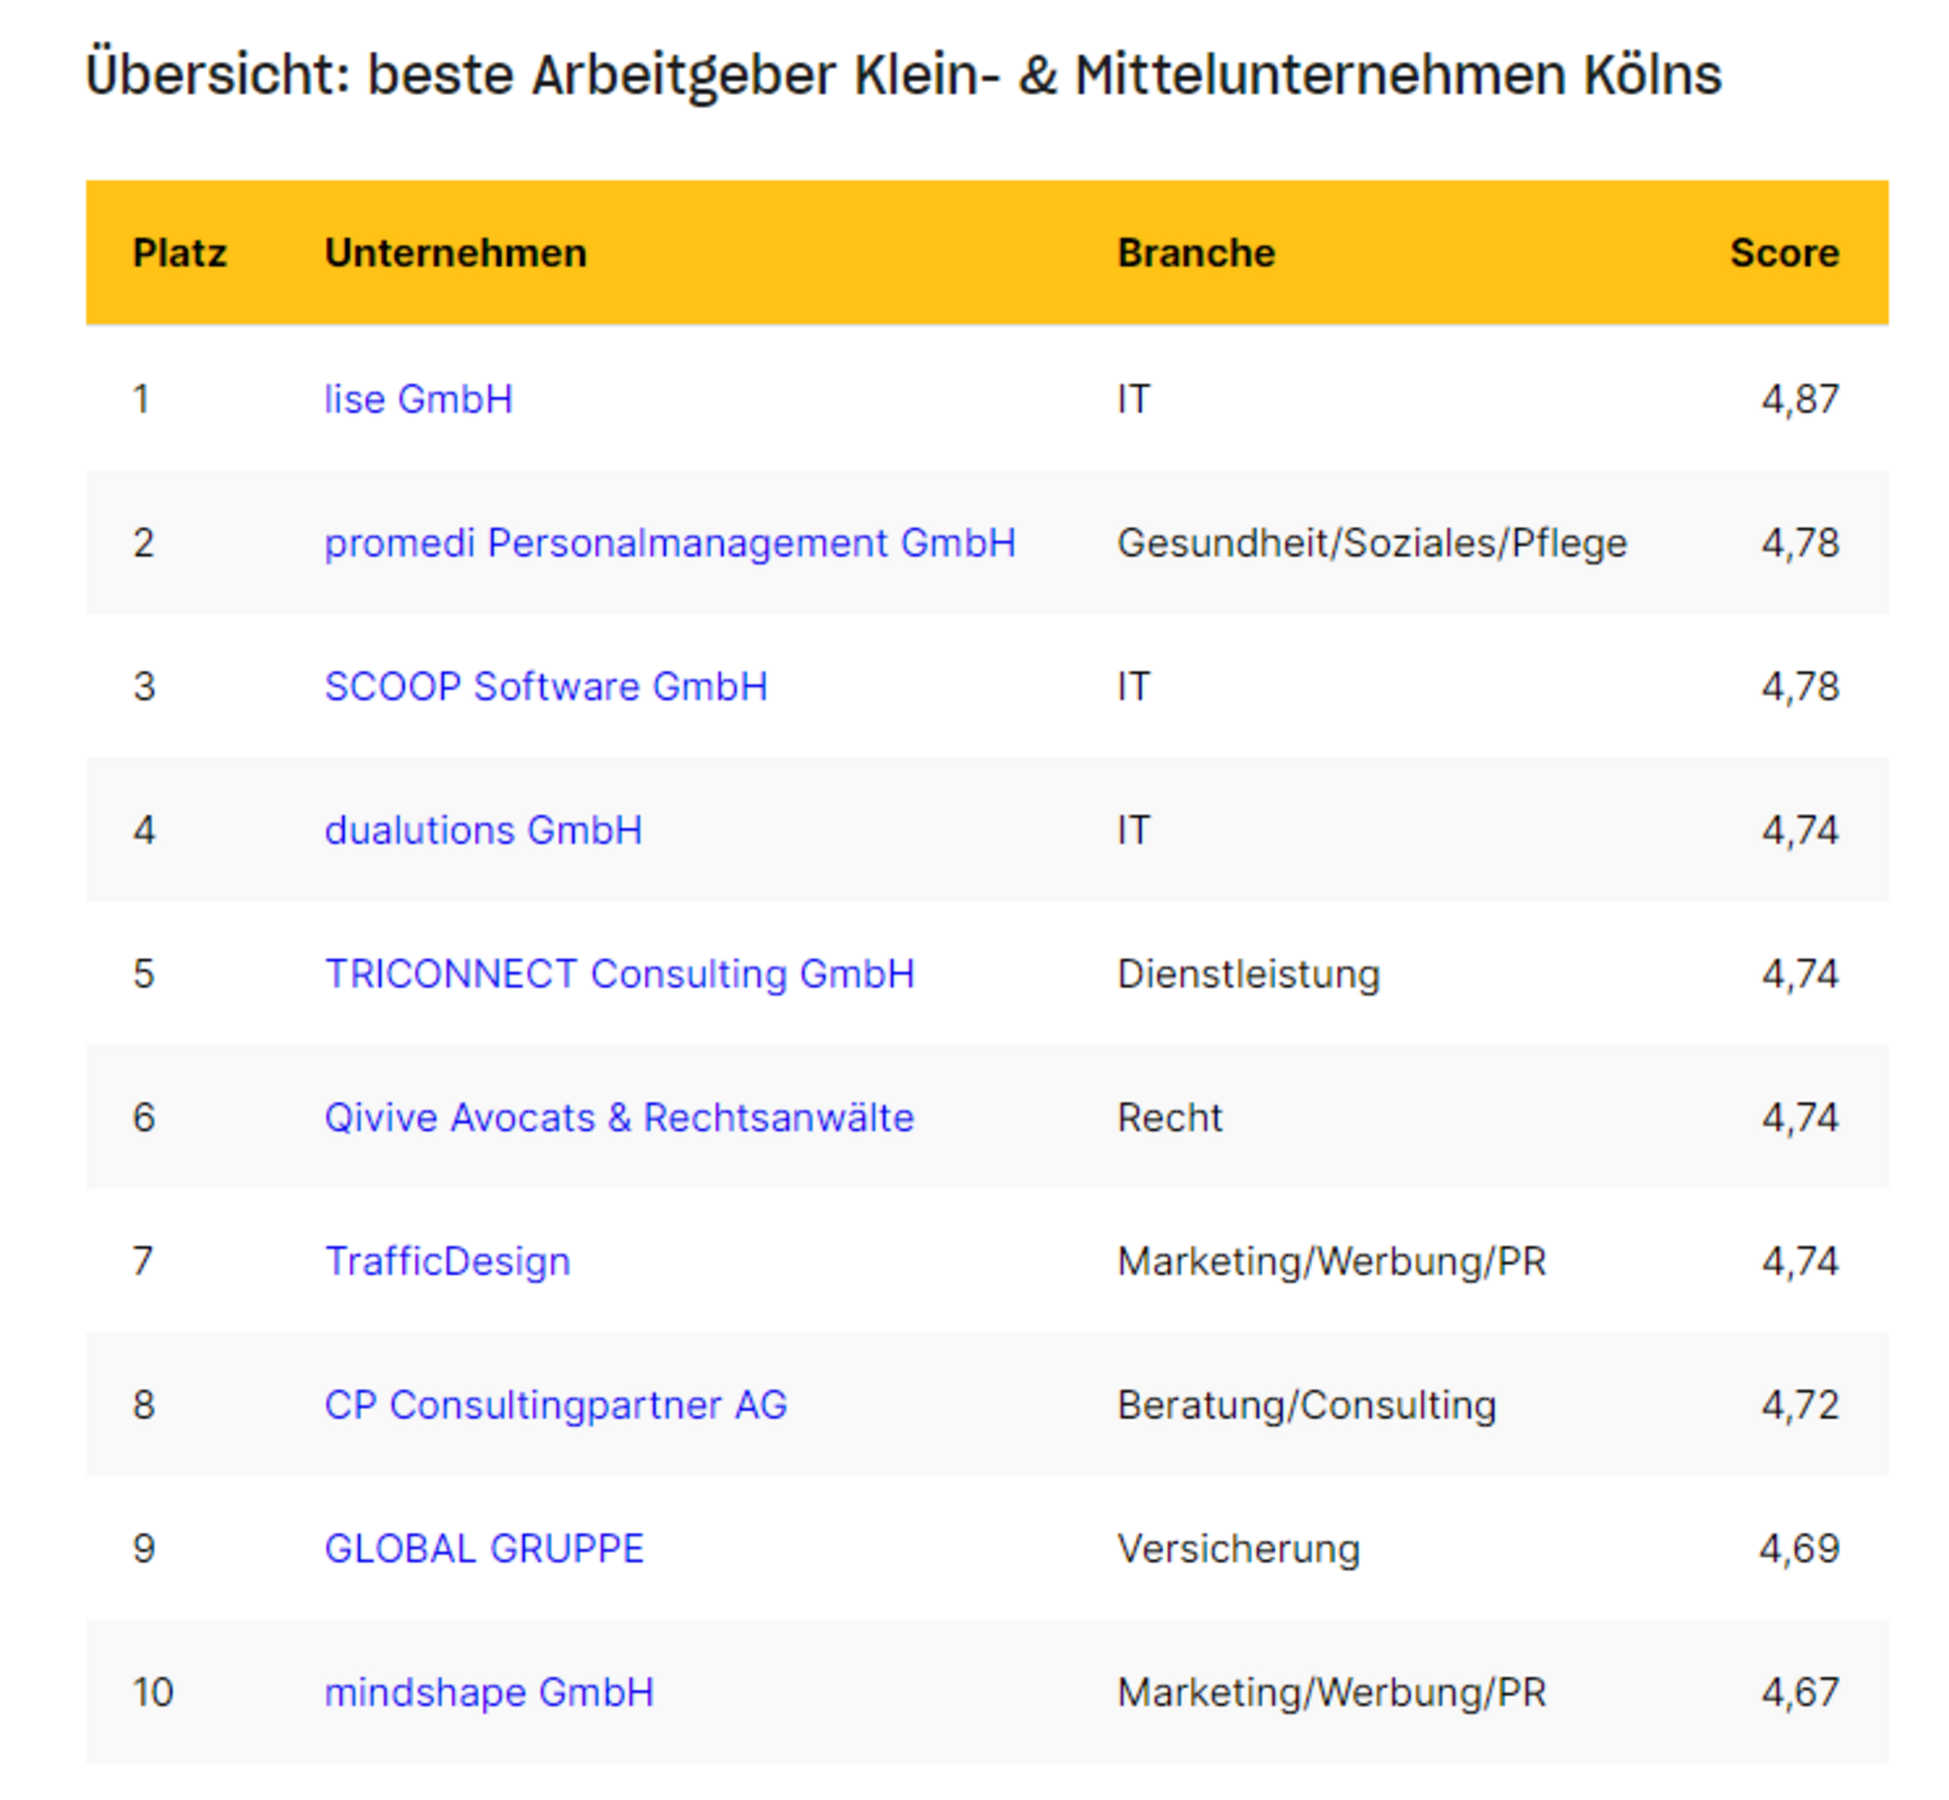Click the Branche column header
This screenshot has height=1800, width=1949.
point(1195,253)
